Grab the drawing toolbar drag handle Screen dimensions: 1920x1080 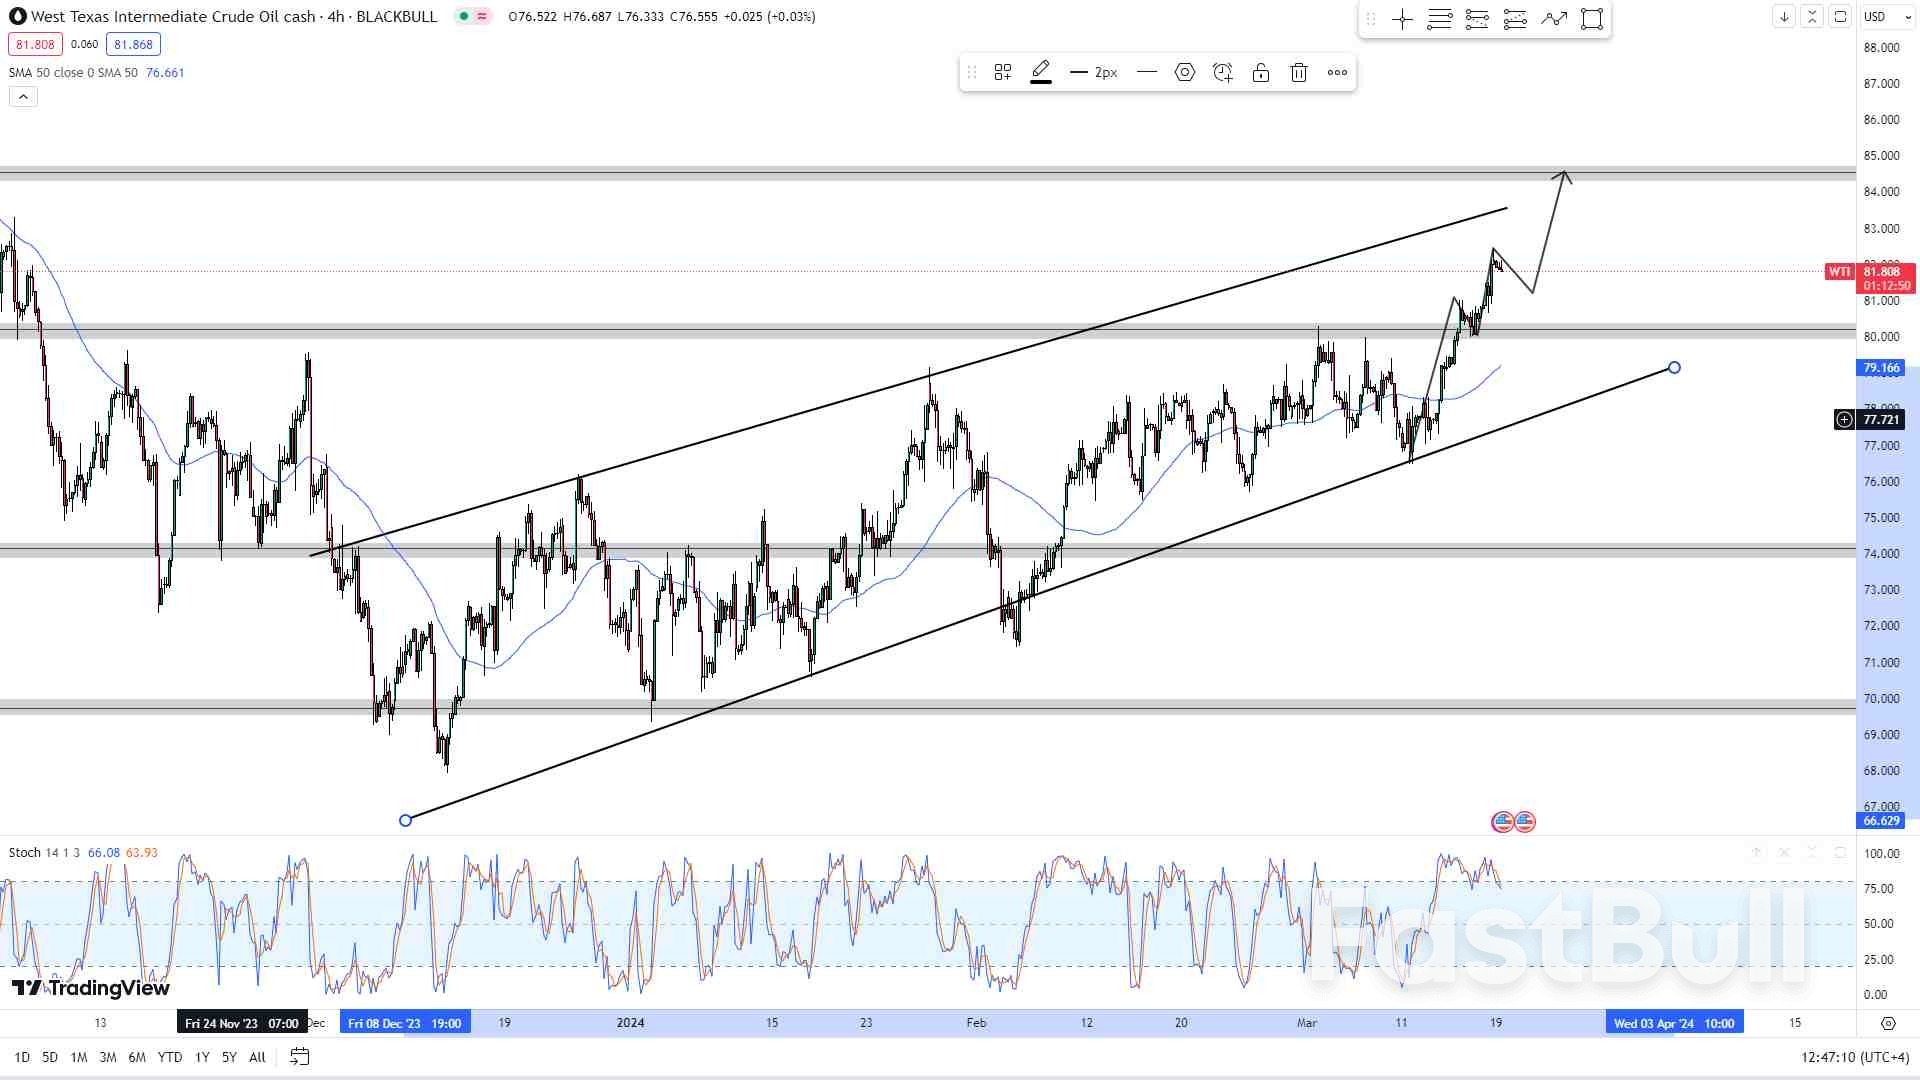971,72
